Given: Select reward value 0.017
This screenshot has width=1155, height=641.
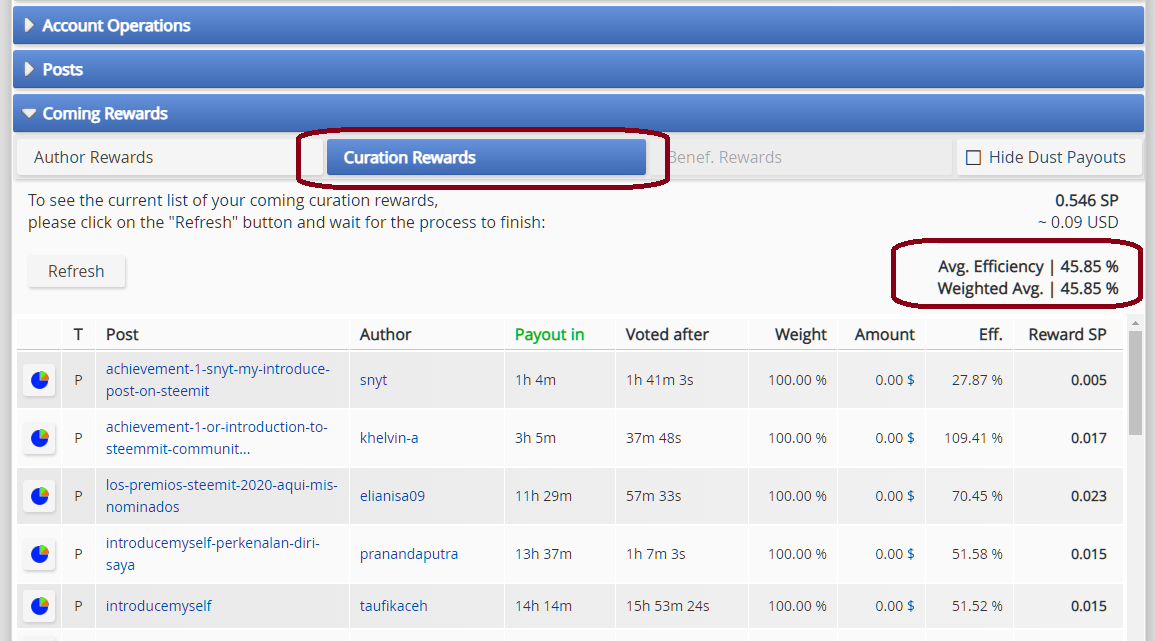Looking at the screenshot, I should point(1089,438).
